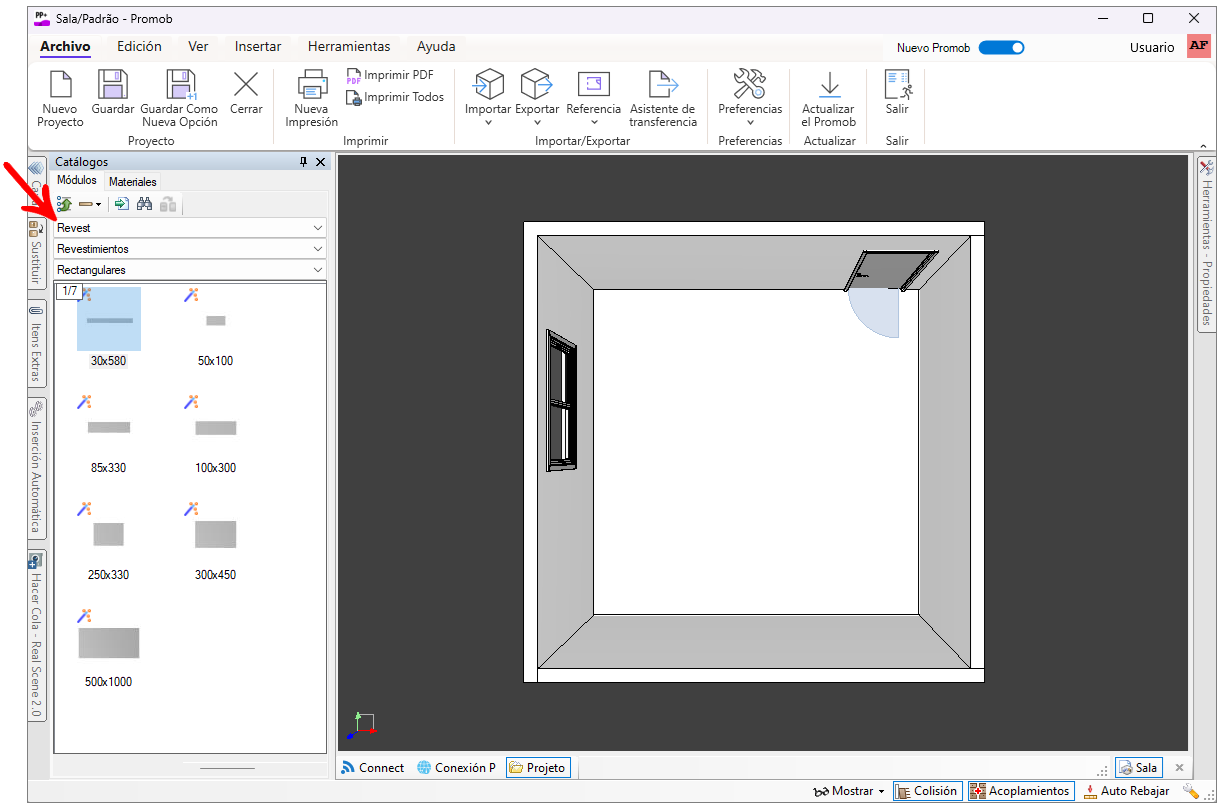Open the Rectangulares combo box
The height and width of the screenshot is (808, 1221).
click(190, 270)
